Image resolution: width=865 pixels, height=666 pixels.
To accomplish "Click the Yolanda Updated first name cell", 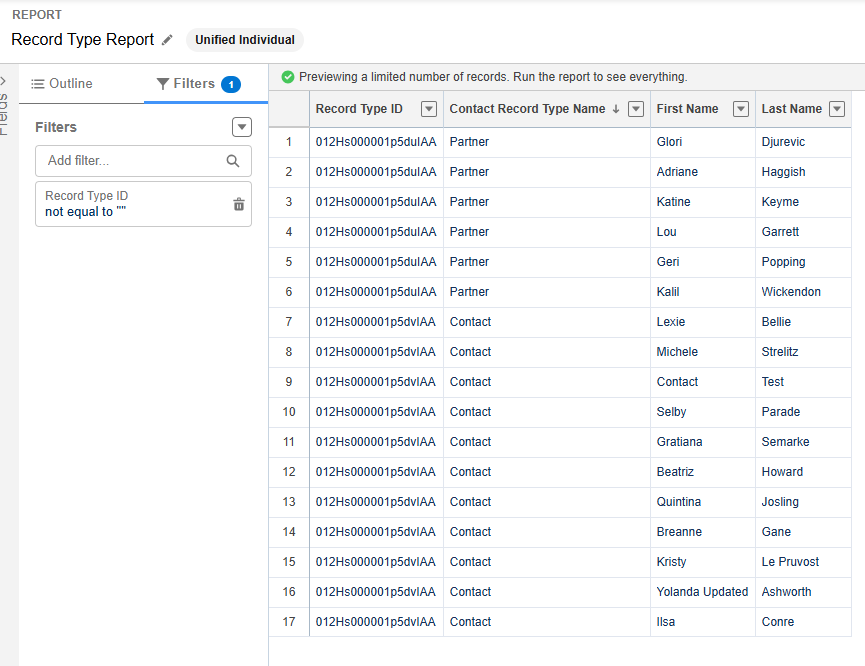I will click(x=702, y=592).
